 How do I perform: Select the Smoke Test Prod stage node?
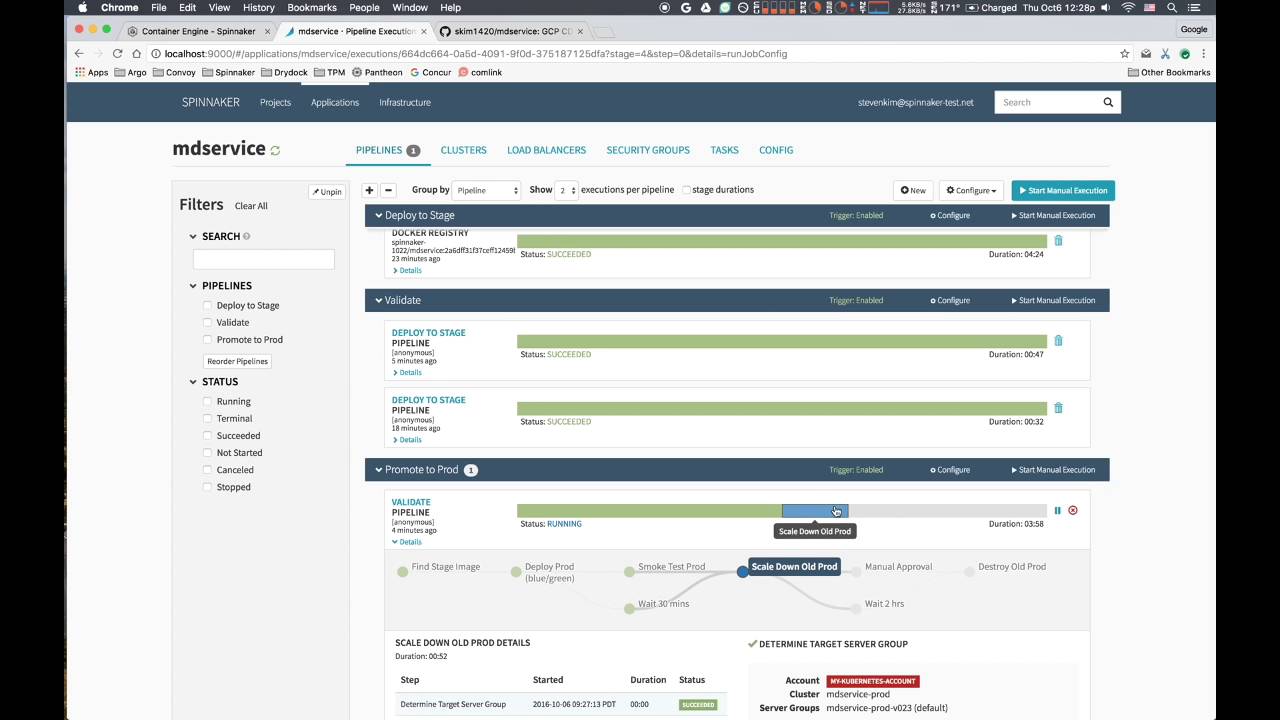tap(629, 571)
